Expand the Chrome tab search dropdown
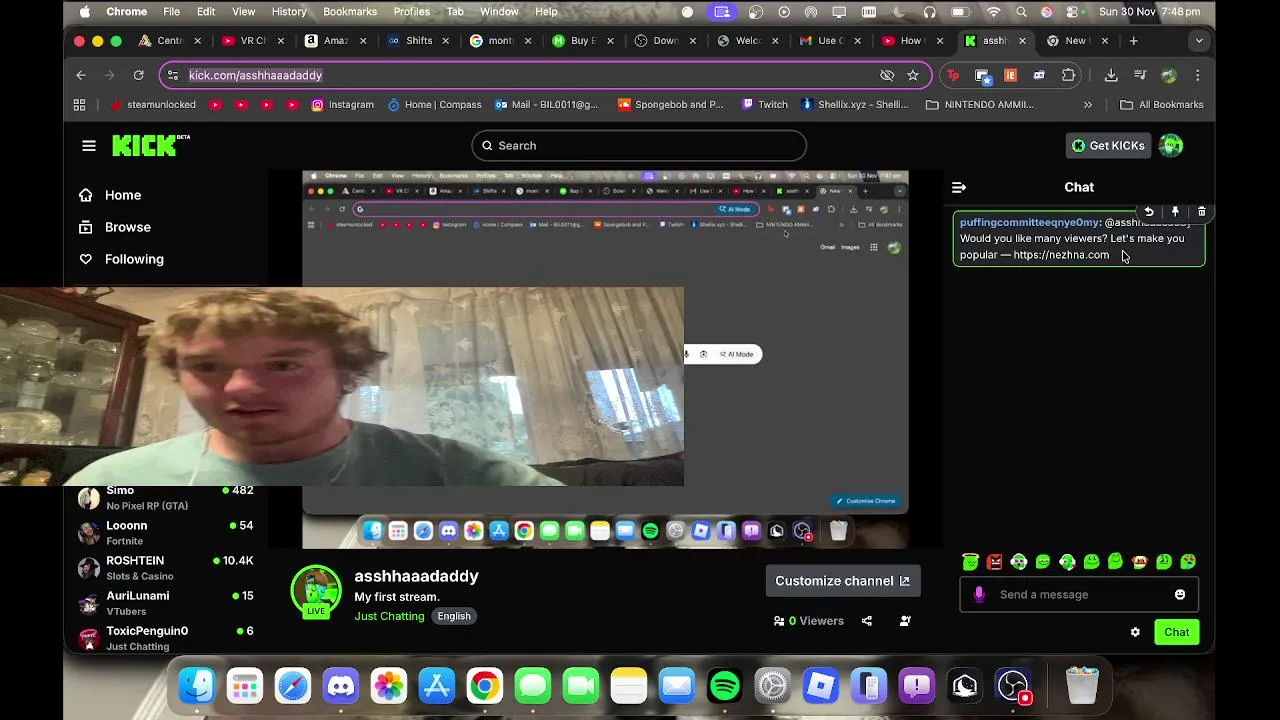 [1198, 41]
